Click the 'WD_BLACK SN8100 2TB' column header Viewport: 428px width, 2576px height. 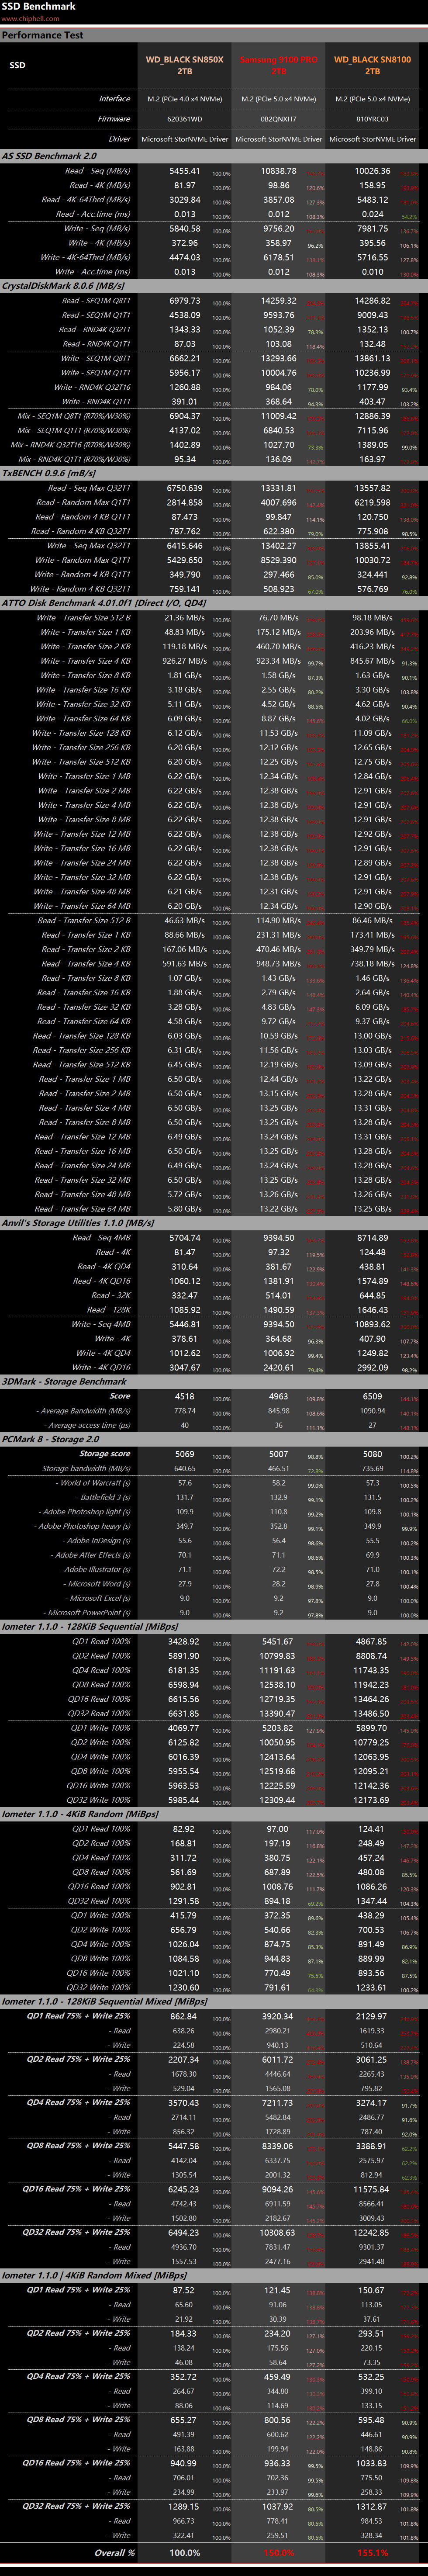(x=372, y=65)
